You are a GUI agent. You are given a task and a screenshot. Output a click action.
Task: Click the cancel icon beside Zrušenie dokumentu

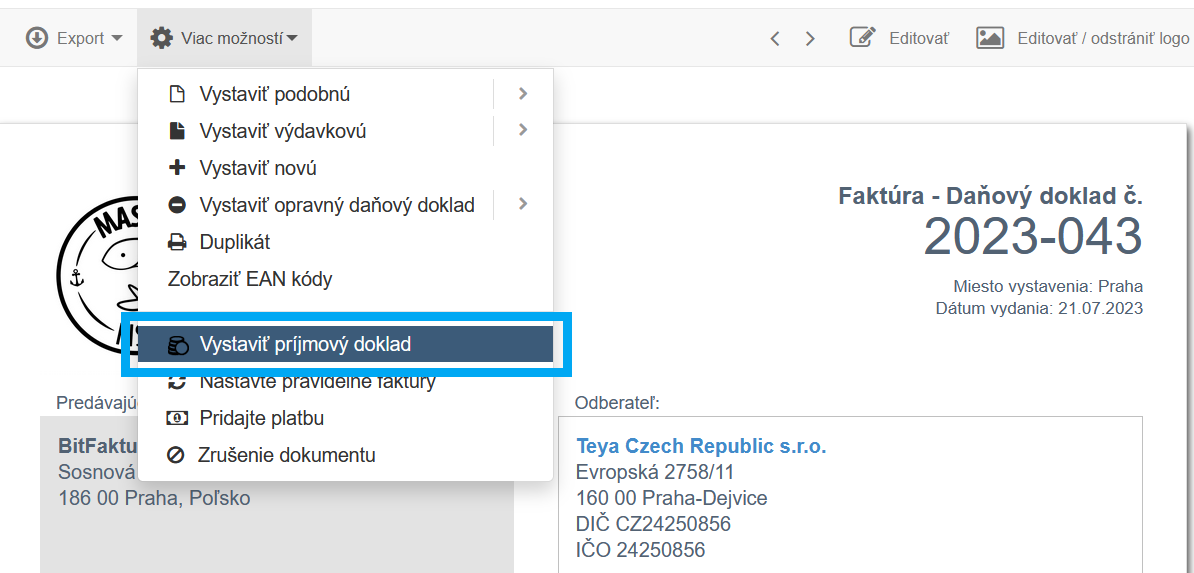pyautogui.click(x=177, y=455)
